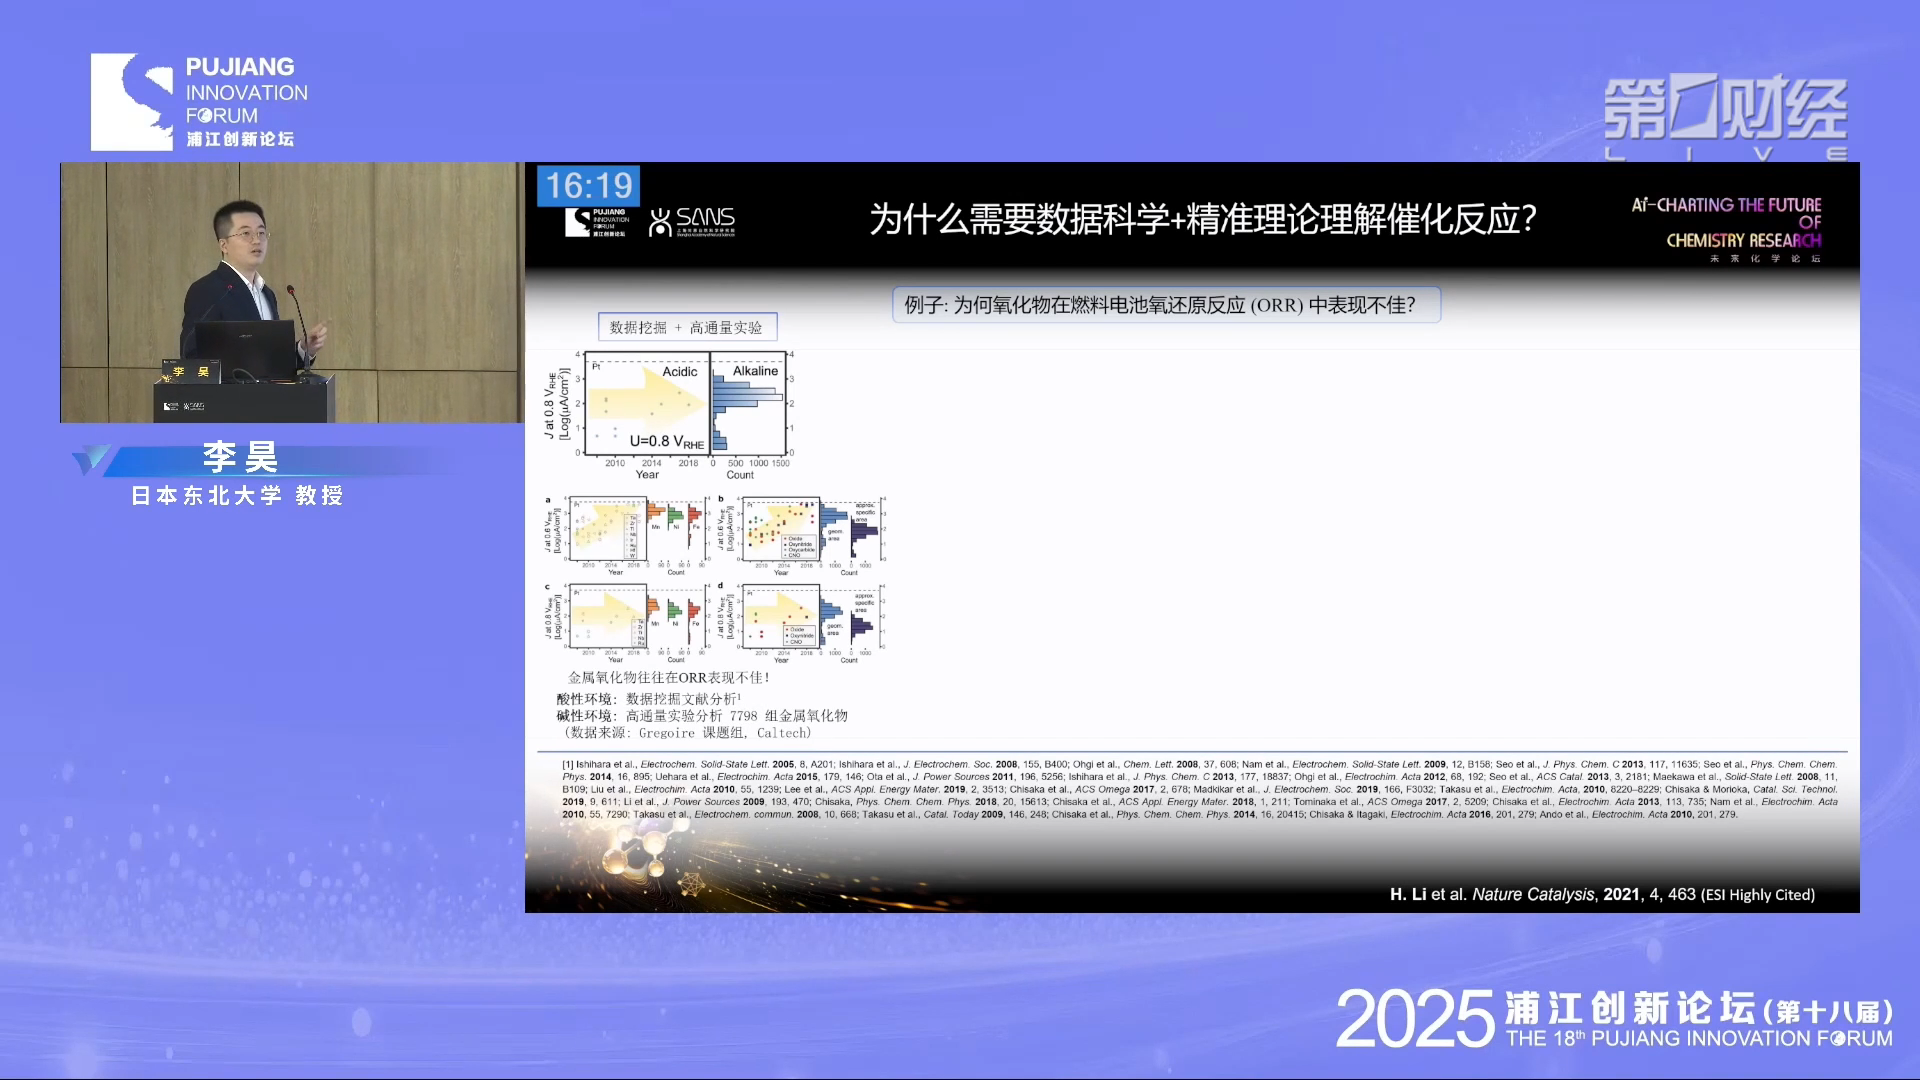Click the line 碱性环境: 高通量实验分析 7798
The width and height of the screenshot is (1920, 1080).
click(702, 716)
